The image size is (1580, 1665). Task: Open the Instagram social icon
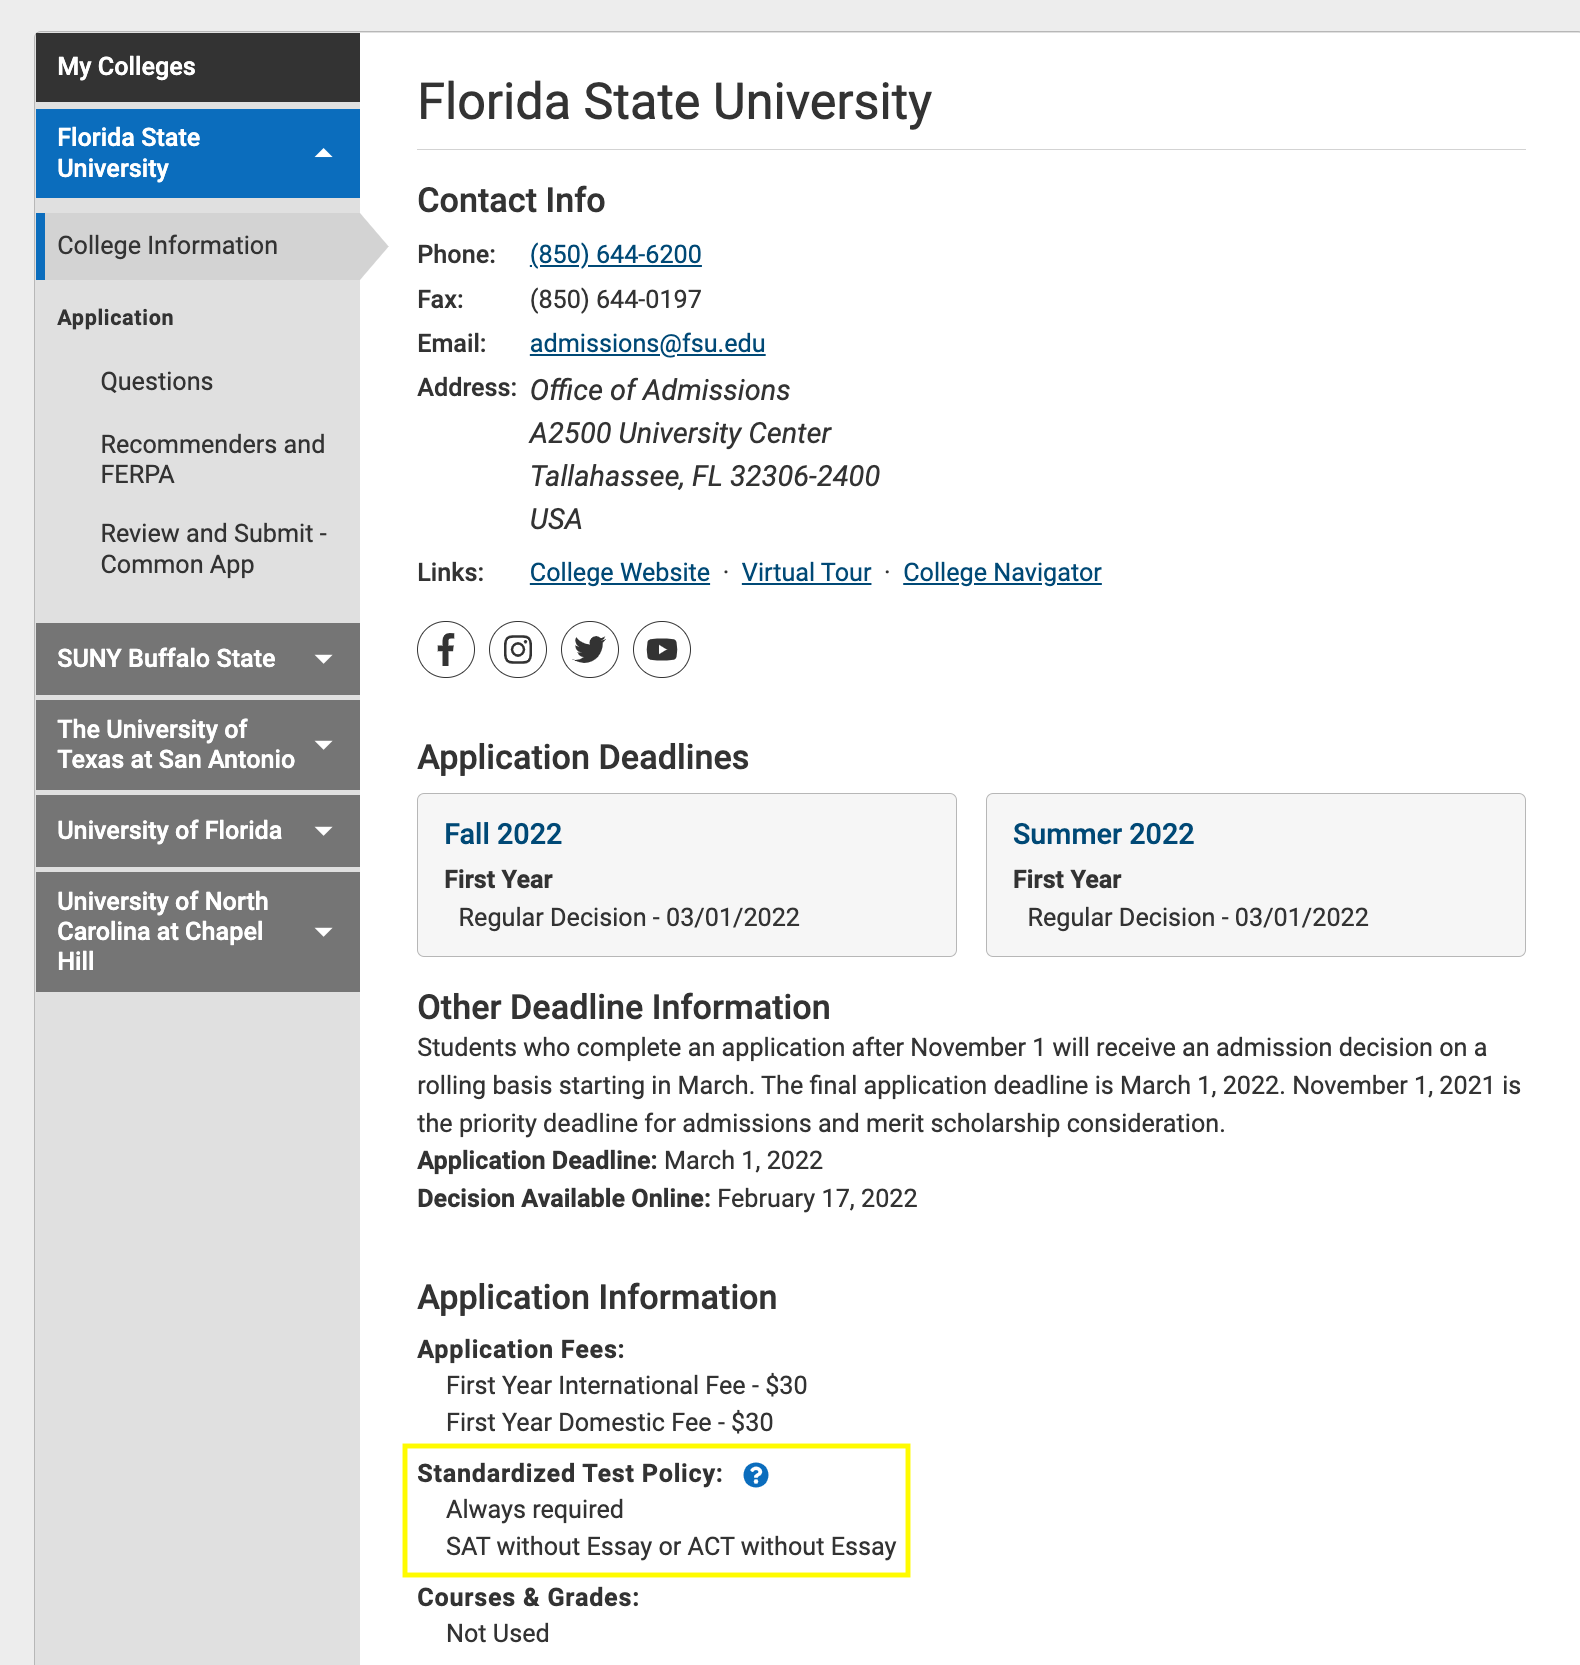(518, 650)
